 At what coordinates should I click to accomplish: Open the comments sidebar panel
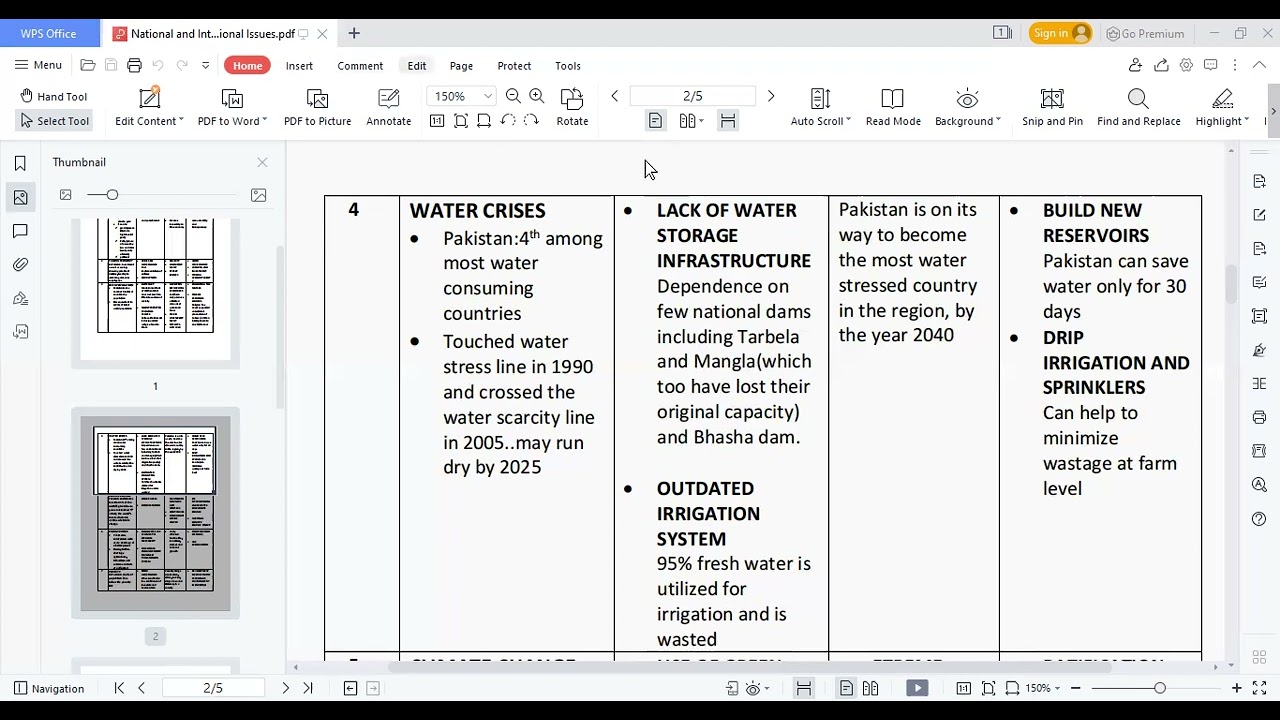[20, 231]
